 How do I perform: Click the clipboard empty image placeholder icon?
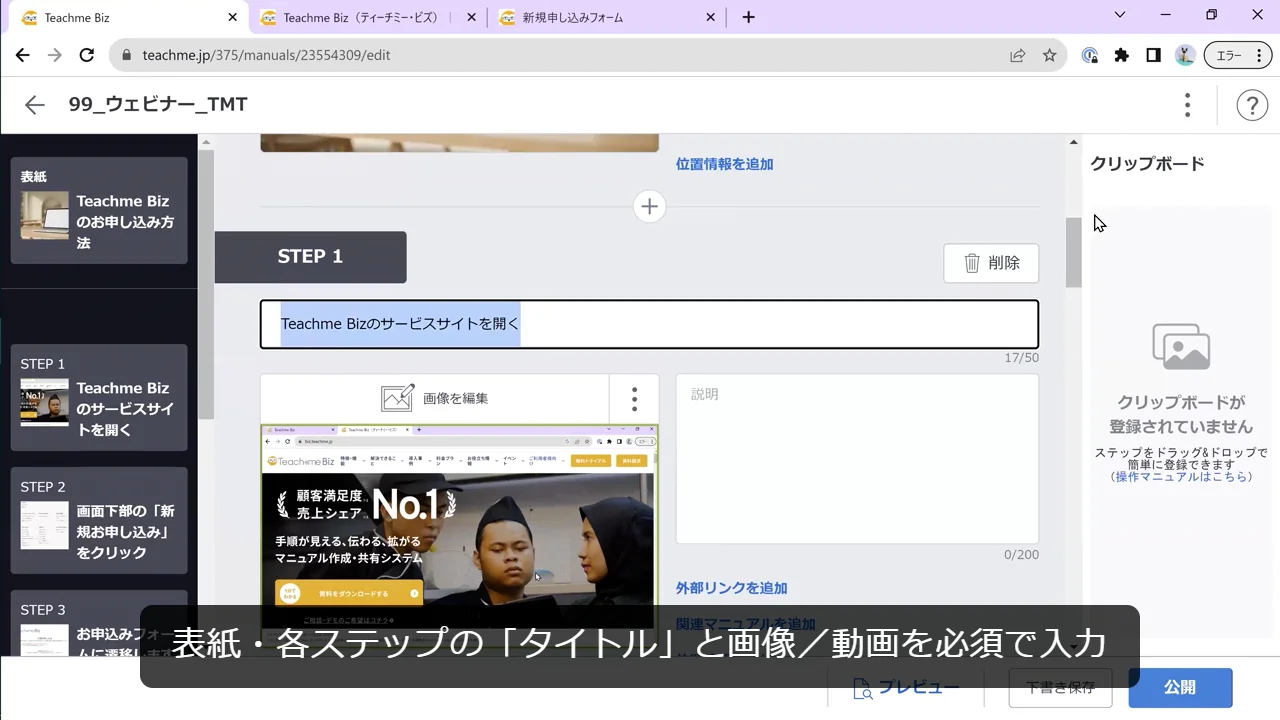pos(1181,347)
